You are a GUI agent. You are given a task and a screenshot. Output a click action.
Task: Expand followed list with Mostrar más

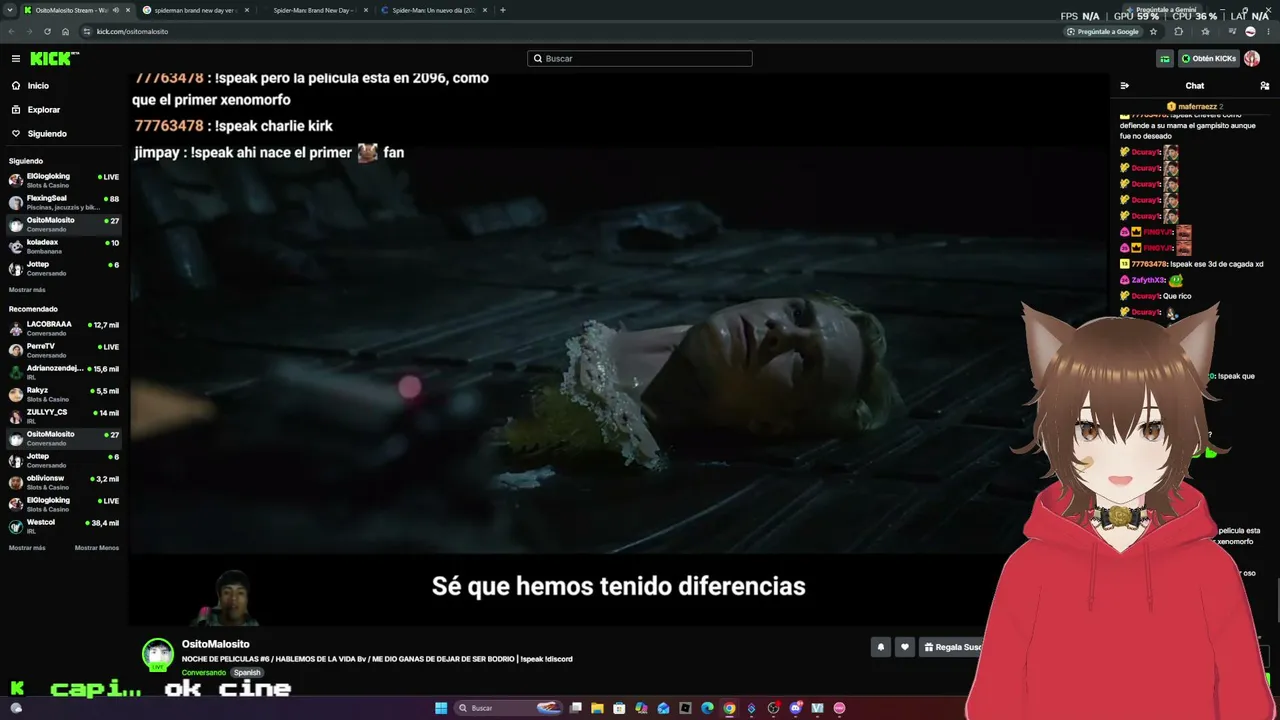click(x=27, y=290)
